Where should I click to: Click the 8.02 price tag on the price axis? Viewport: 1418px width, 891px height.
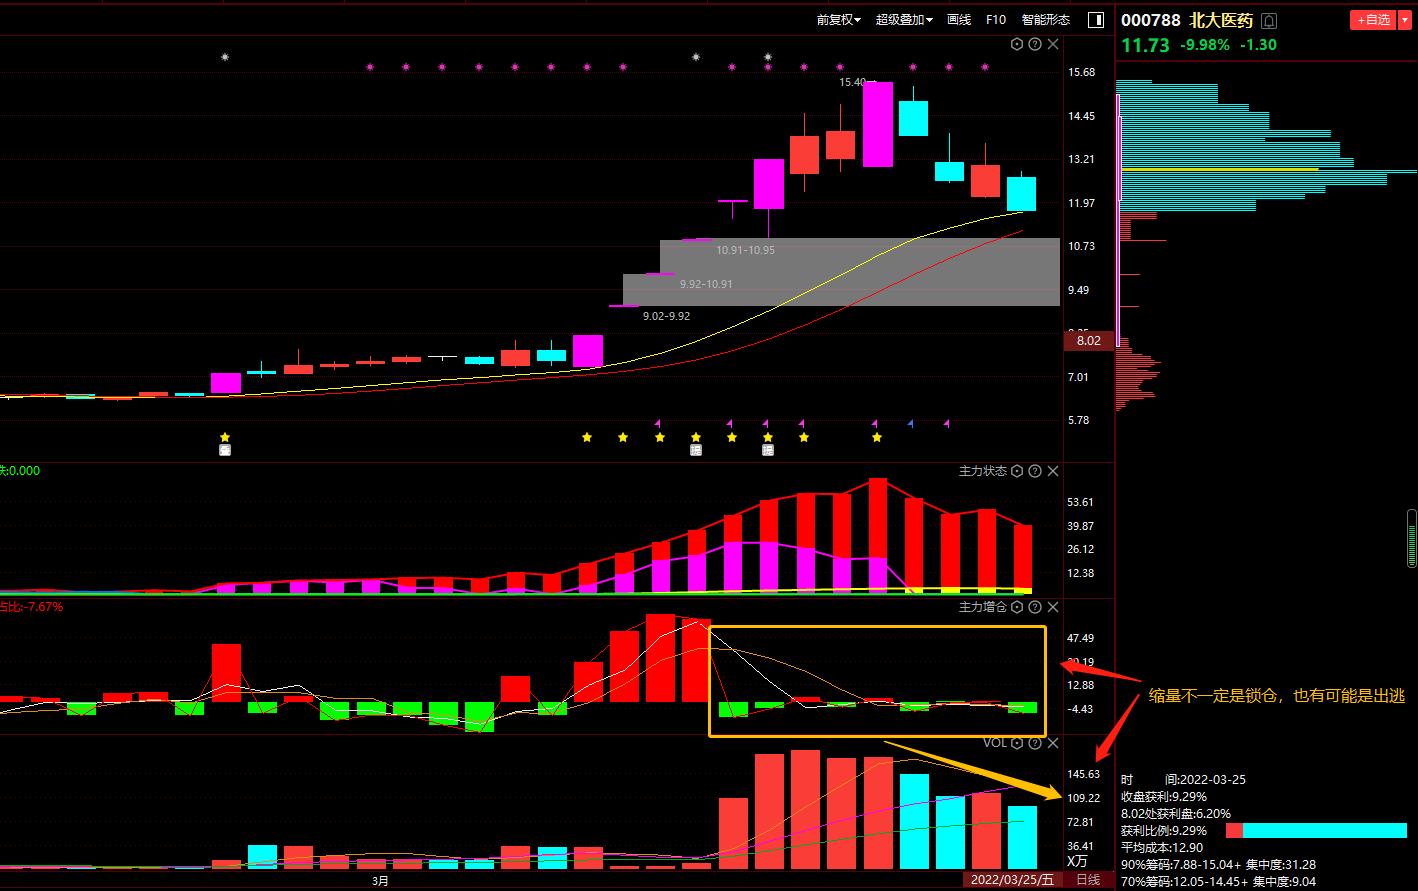[1089, 341]
